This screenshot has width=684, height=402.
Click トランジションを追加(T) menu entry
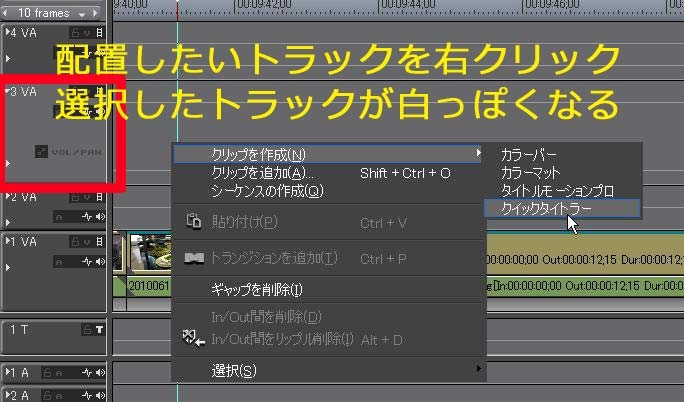pos(328,258)
